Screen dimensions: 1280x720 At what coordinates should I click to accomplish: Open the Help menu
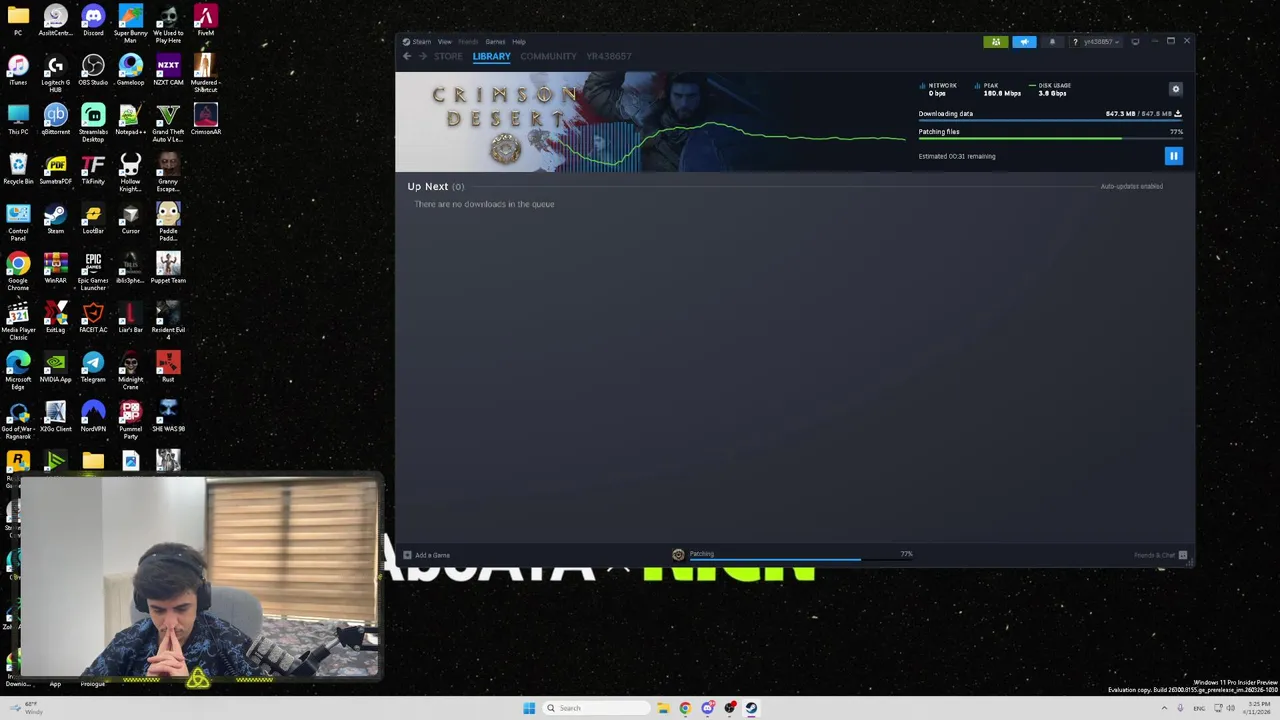(x=519, y=42)
